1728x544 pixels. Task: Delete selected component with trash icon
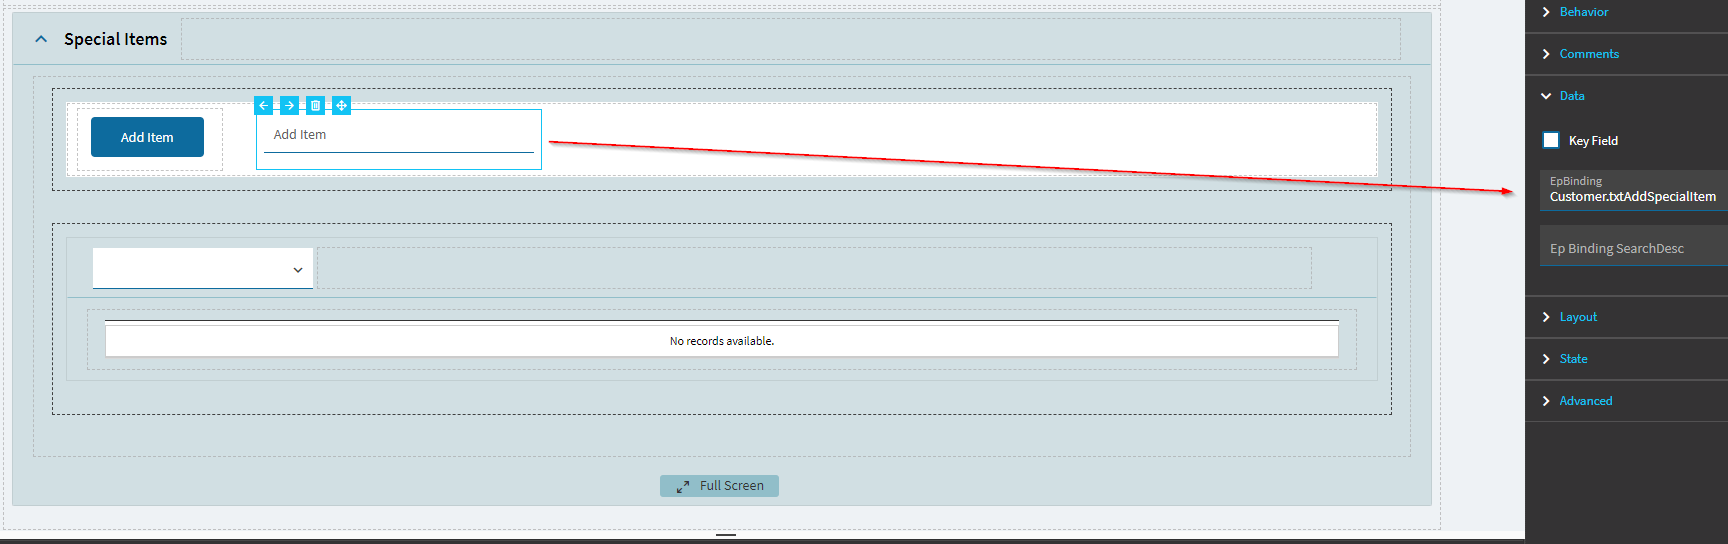[x=315, y=105]
